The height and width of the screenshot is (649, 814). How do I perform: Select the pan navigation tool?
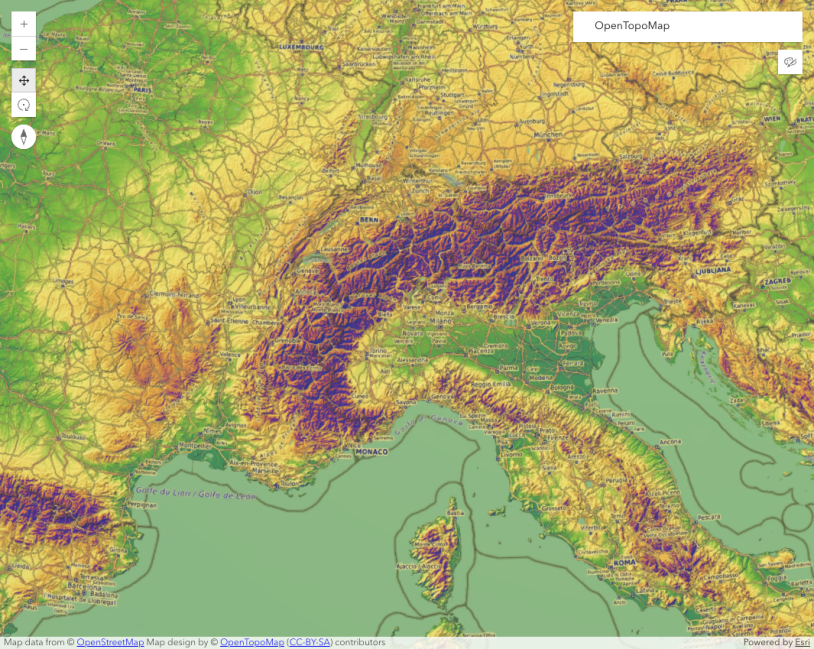[x=24, y=80]
